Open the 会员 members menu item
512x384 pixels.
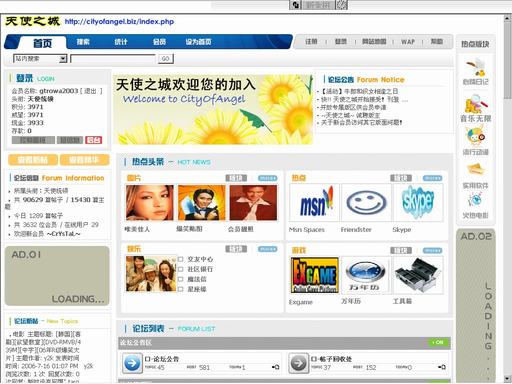[x=159, y=42]
